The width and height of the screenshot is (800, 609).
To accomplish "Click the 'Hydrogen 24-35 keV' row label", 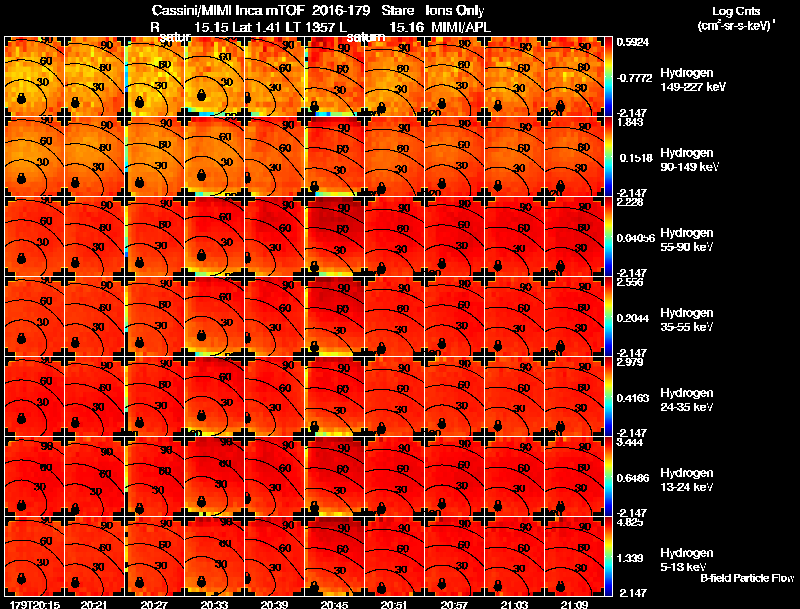I will click(x=687, y=400).
